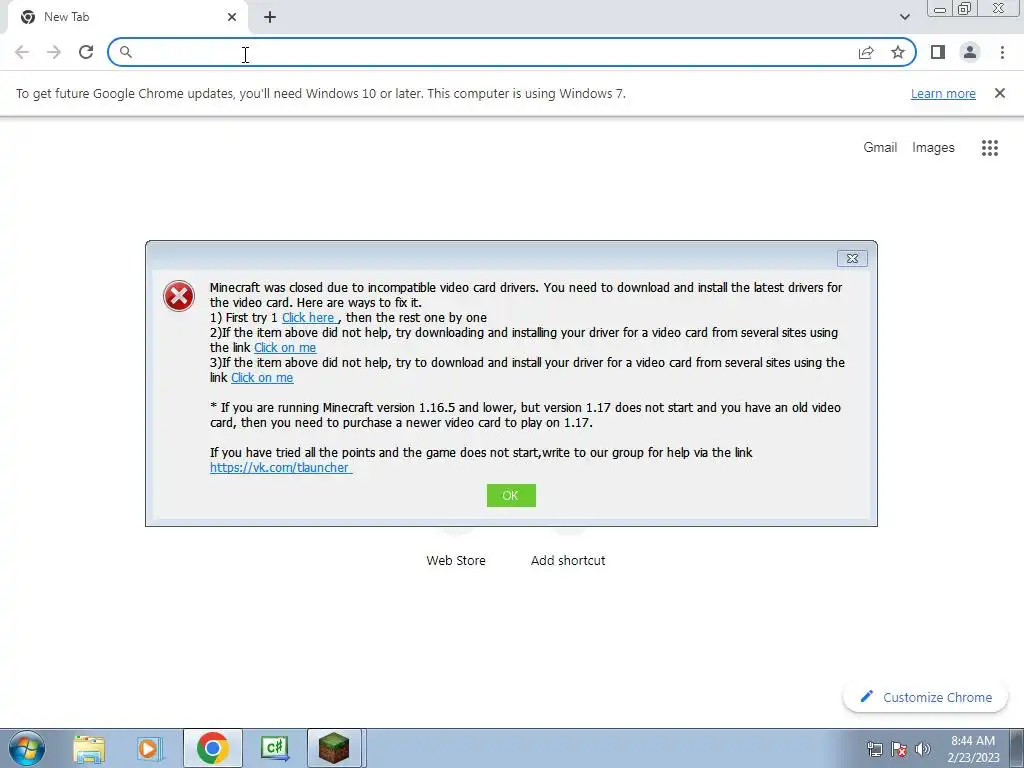Open Chrome three-dot menu

[1002, 52]
